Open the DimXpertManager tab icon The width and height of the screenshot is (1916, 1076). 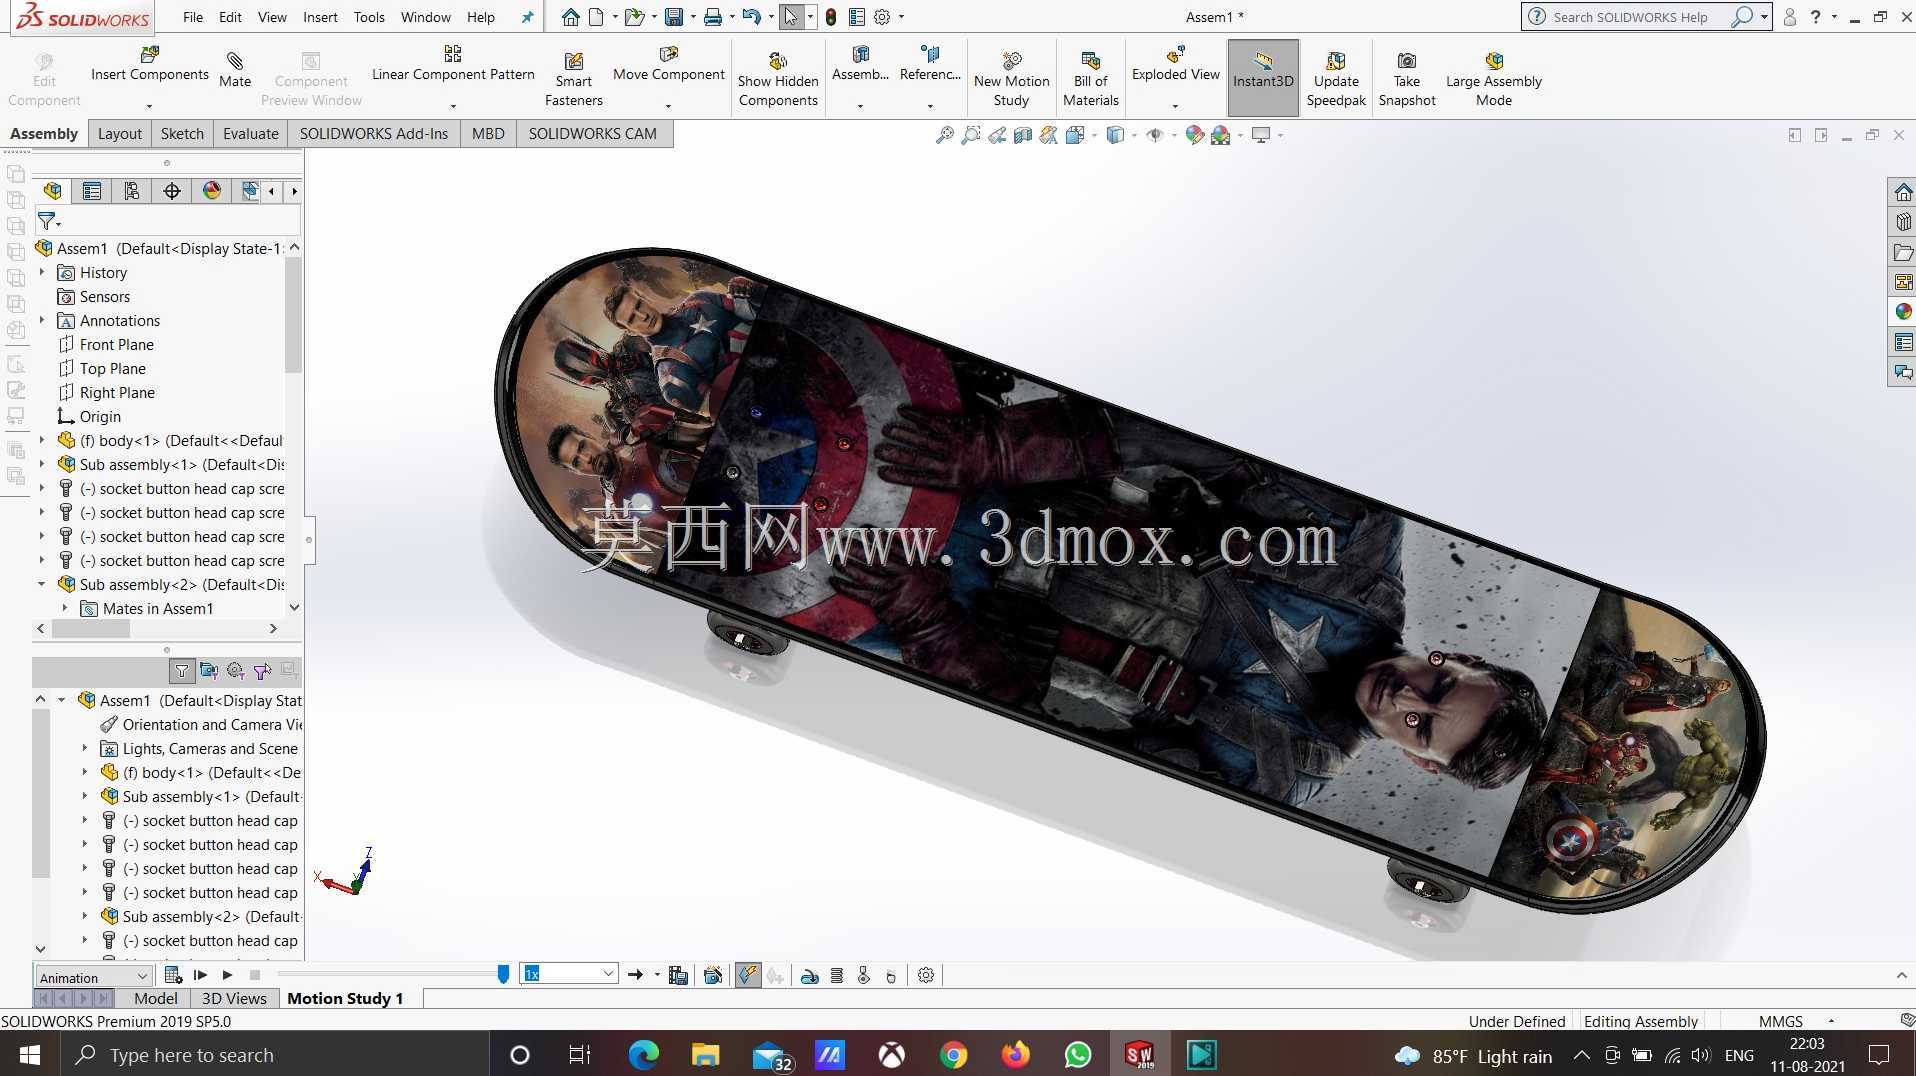click(172, 191)
